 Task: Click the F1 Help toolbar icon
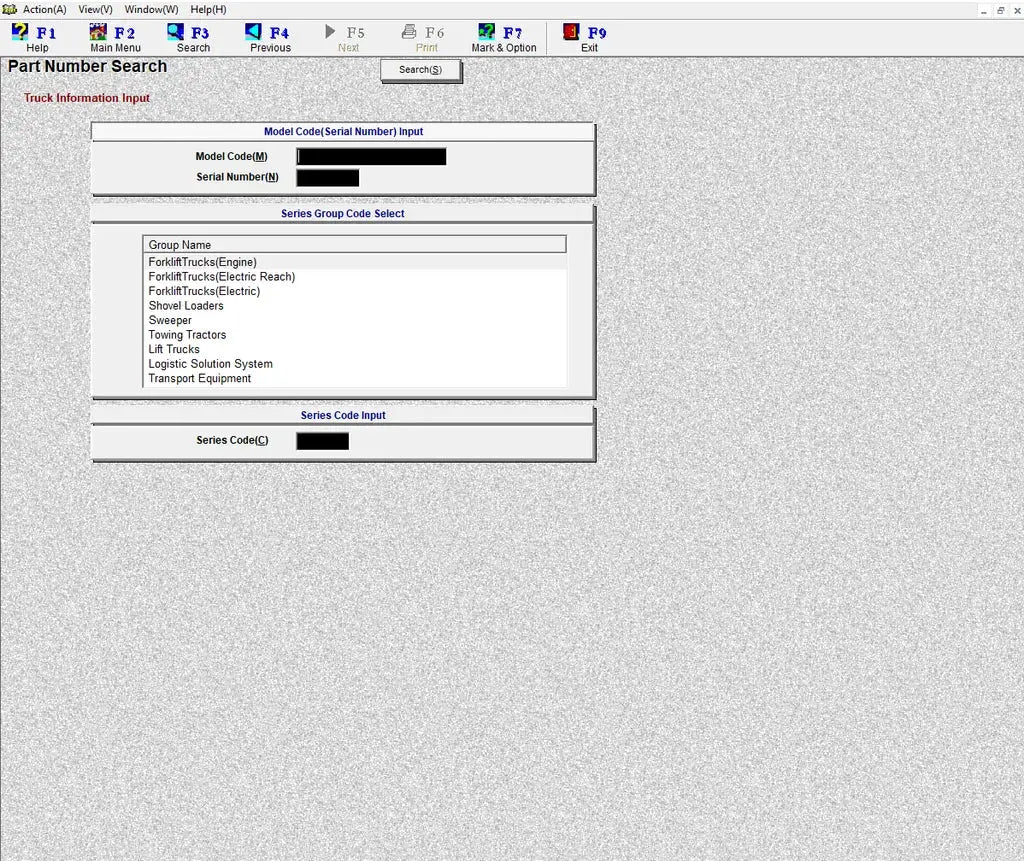point(21,32)
